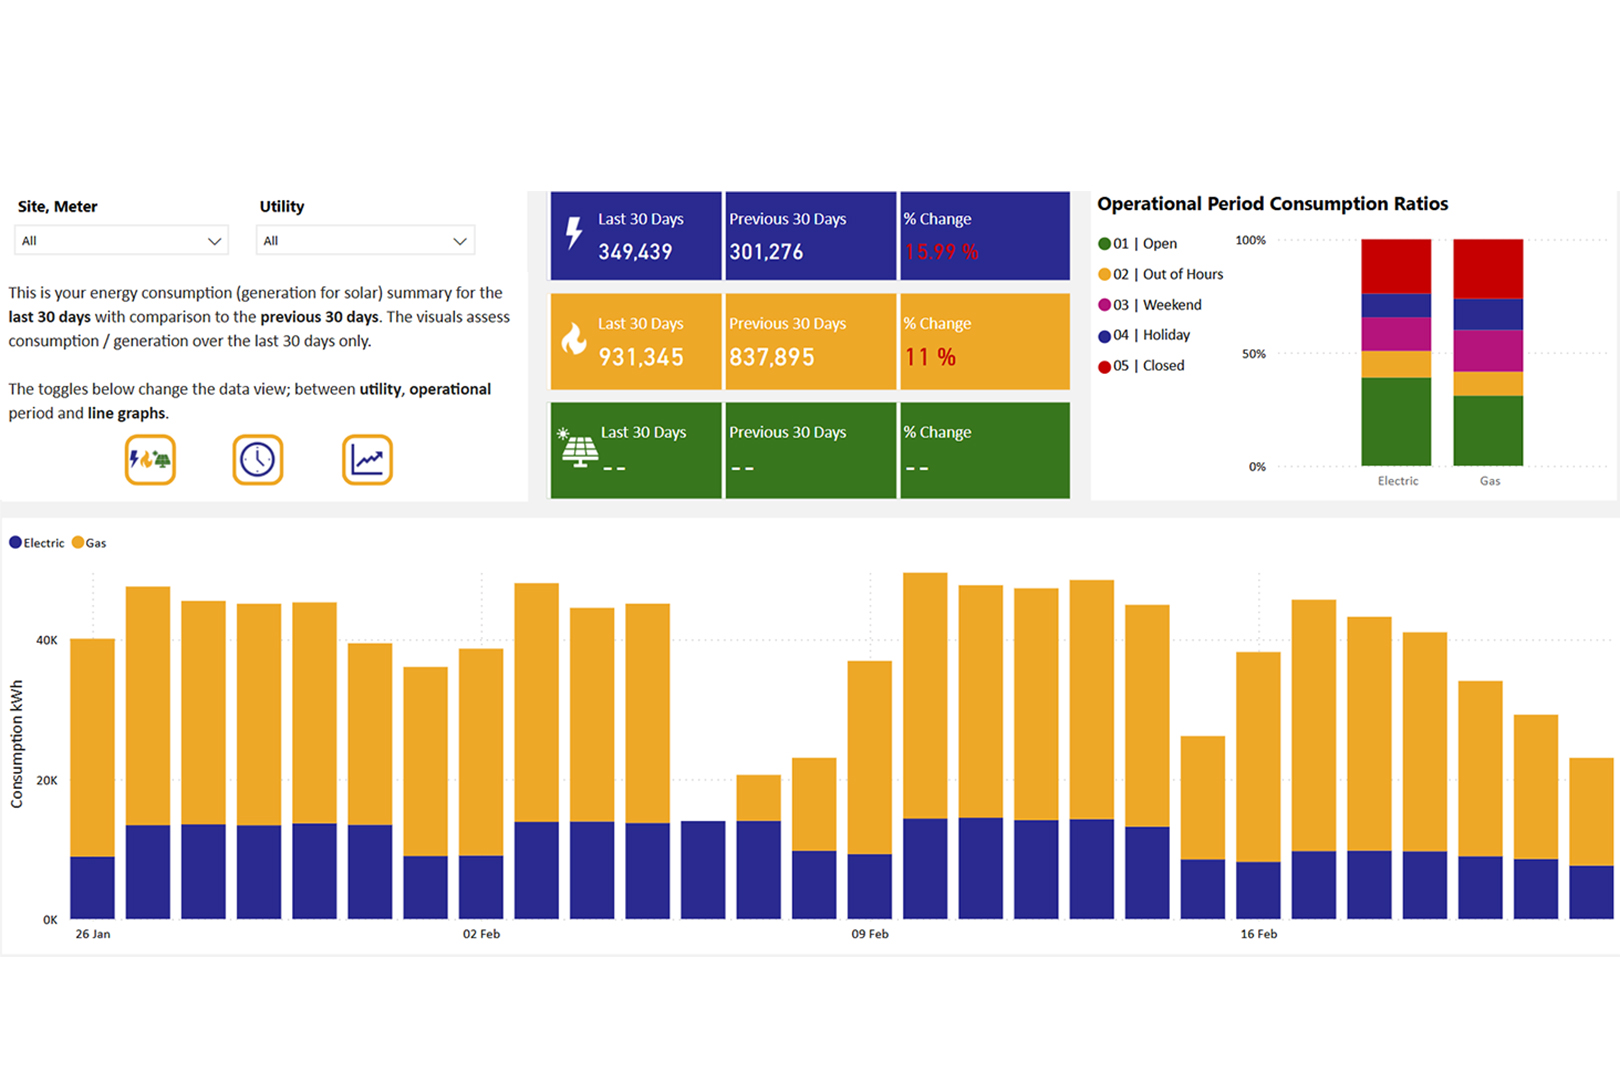Click the Operational Period Consumption Ratios title
This screenshot has width=1620, height=1080.
pyautogui.click(x=1272, y=204)
